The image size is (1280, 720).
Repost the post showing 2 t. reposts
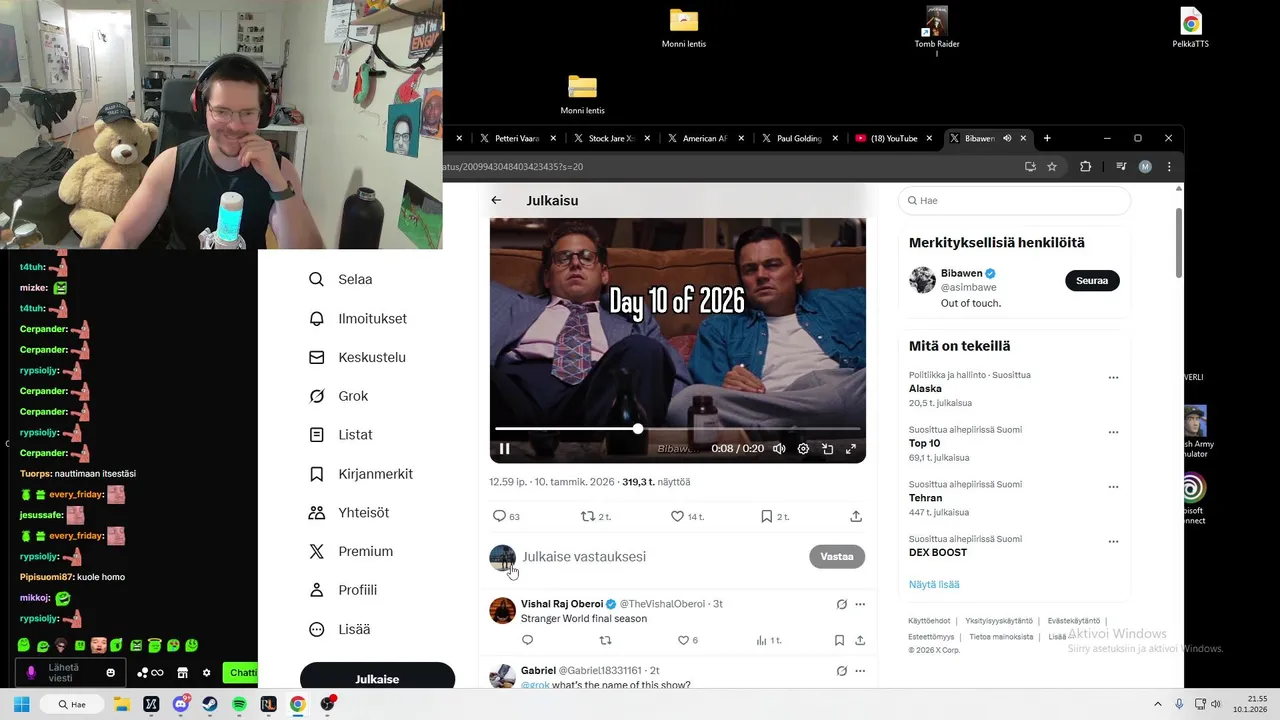(x=588, y=516)
